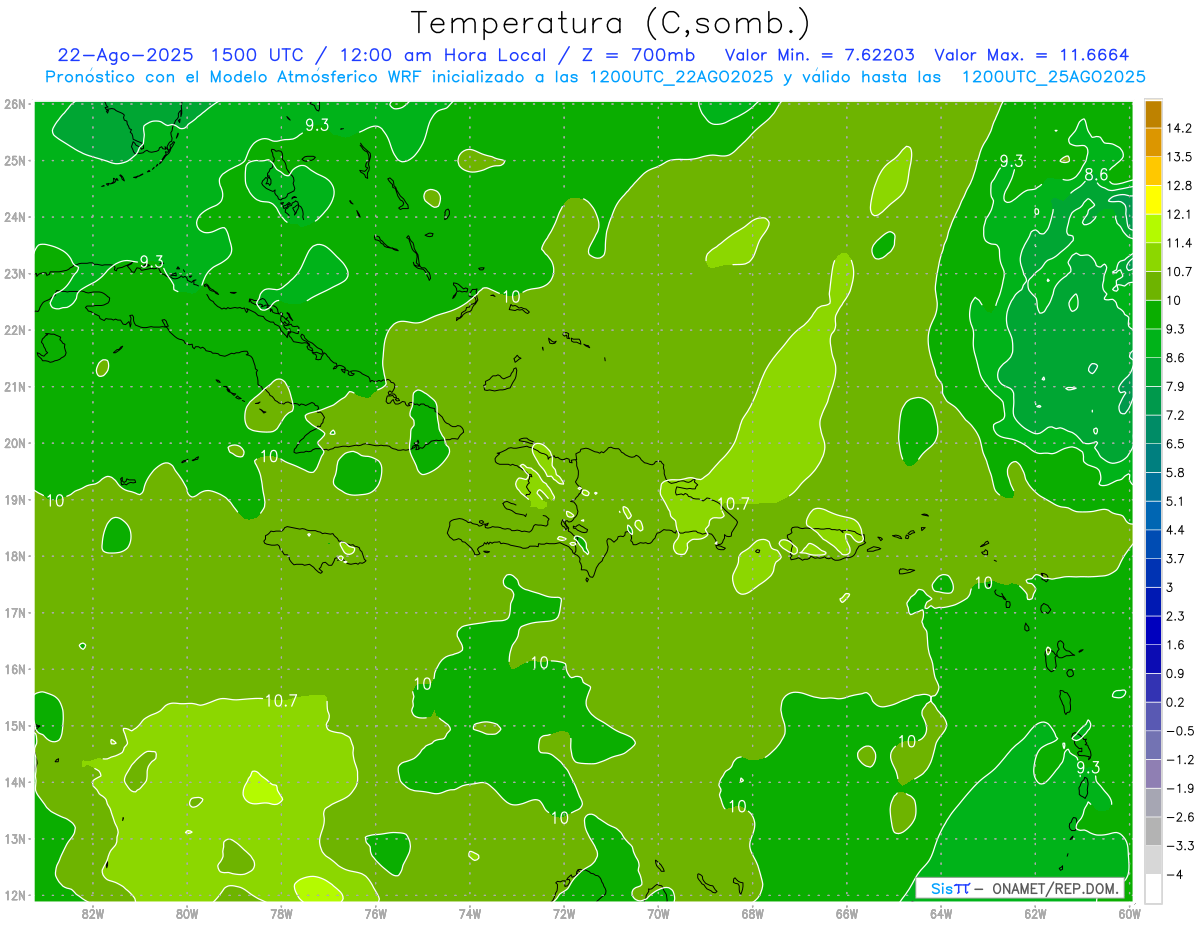The width and height of the screenshot is (1200, 927).
Task: Click the latitude axis label "24N"
Action: point(15,217)
